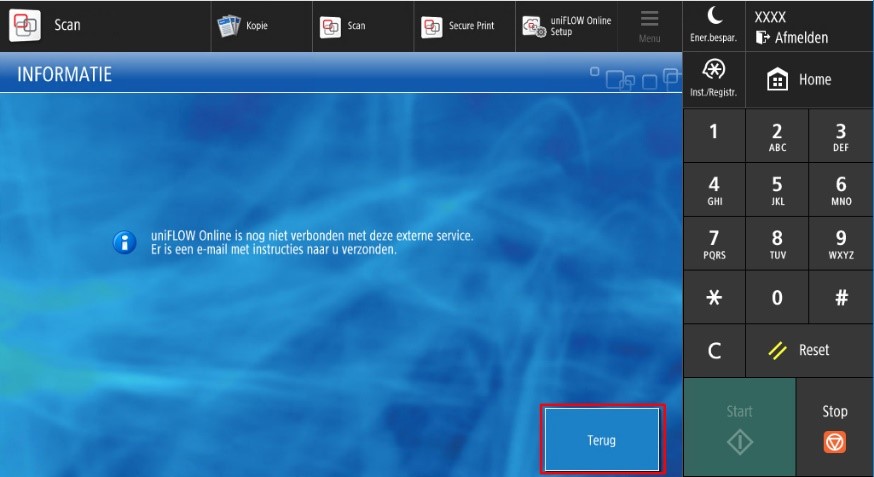Tap the Afmelden logout button
Screen dimensions: 874x477
coord(793,38)
